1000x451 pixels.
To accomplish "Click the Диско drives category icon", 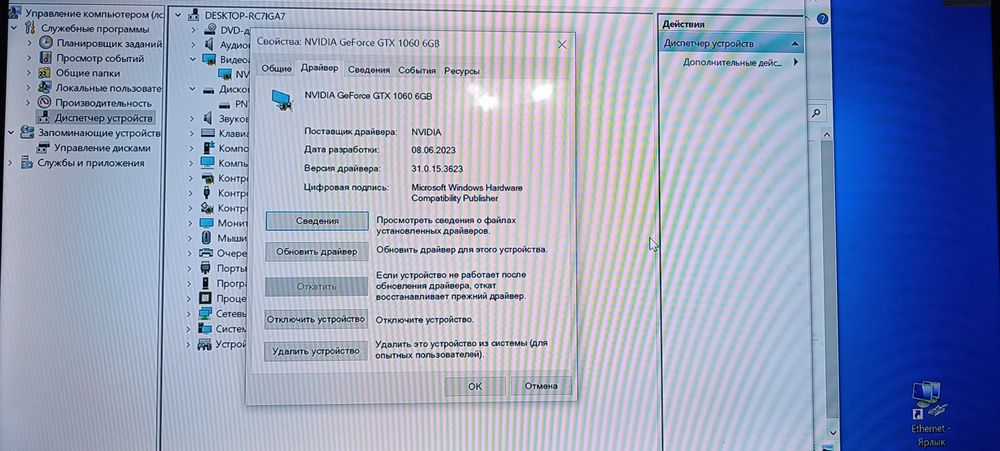I will point(209,89).
